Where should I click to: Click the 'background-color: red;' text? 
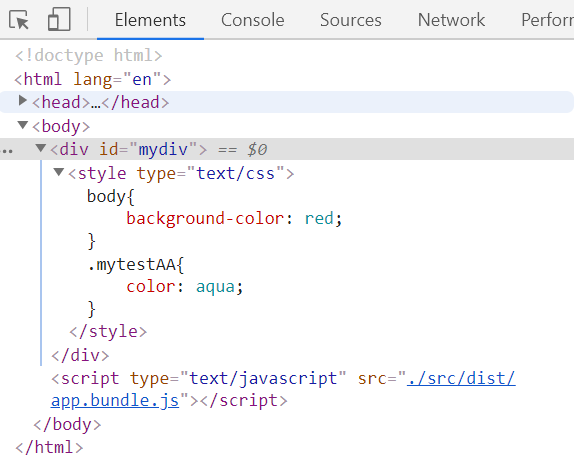[x=234, y=218]
